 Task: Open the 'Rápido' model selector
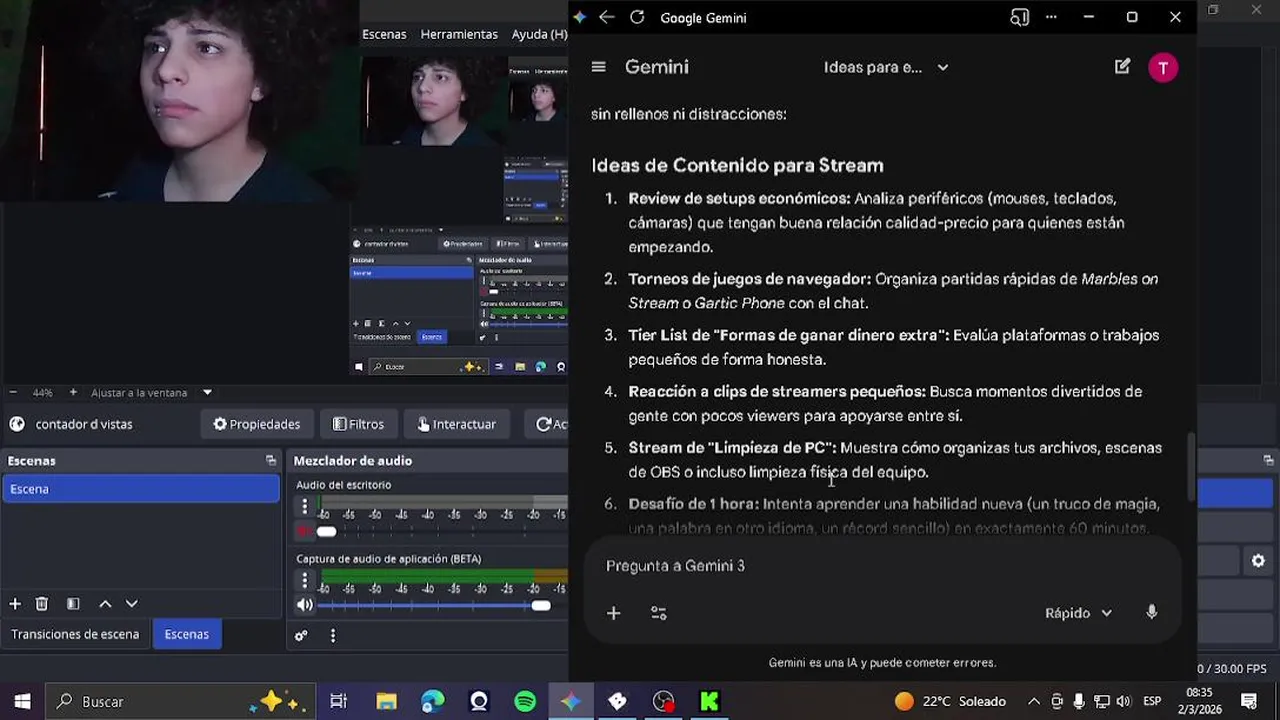point(1078,613)
